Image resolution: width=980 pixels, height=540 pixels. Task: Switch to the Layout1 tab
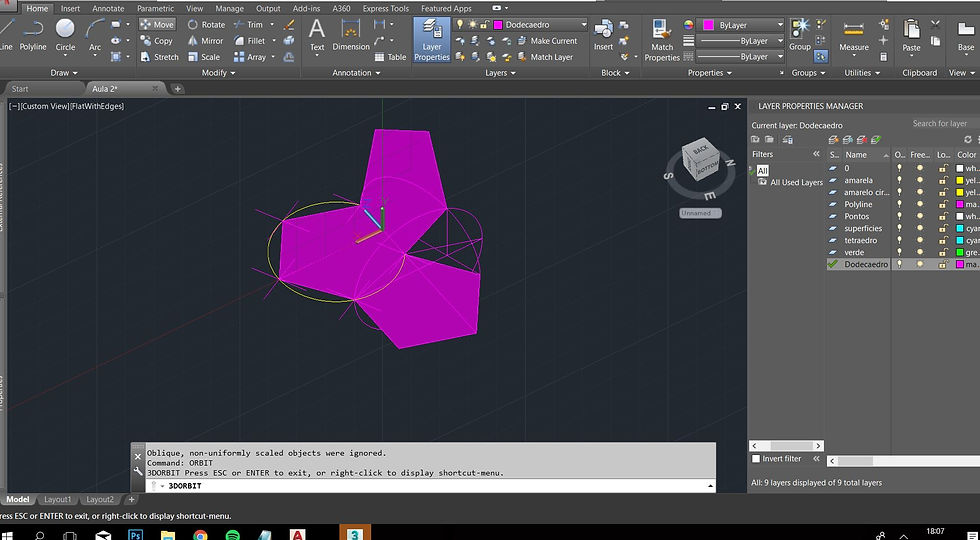click(x=57, y=499)
